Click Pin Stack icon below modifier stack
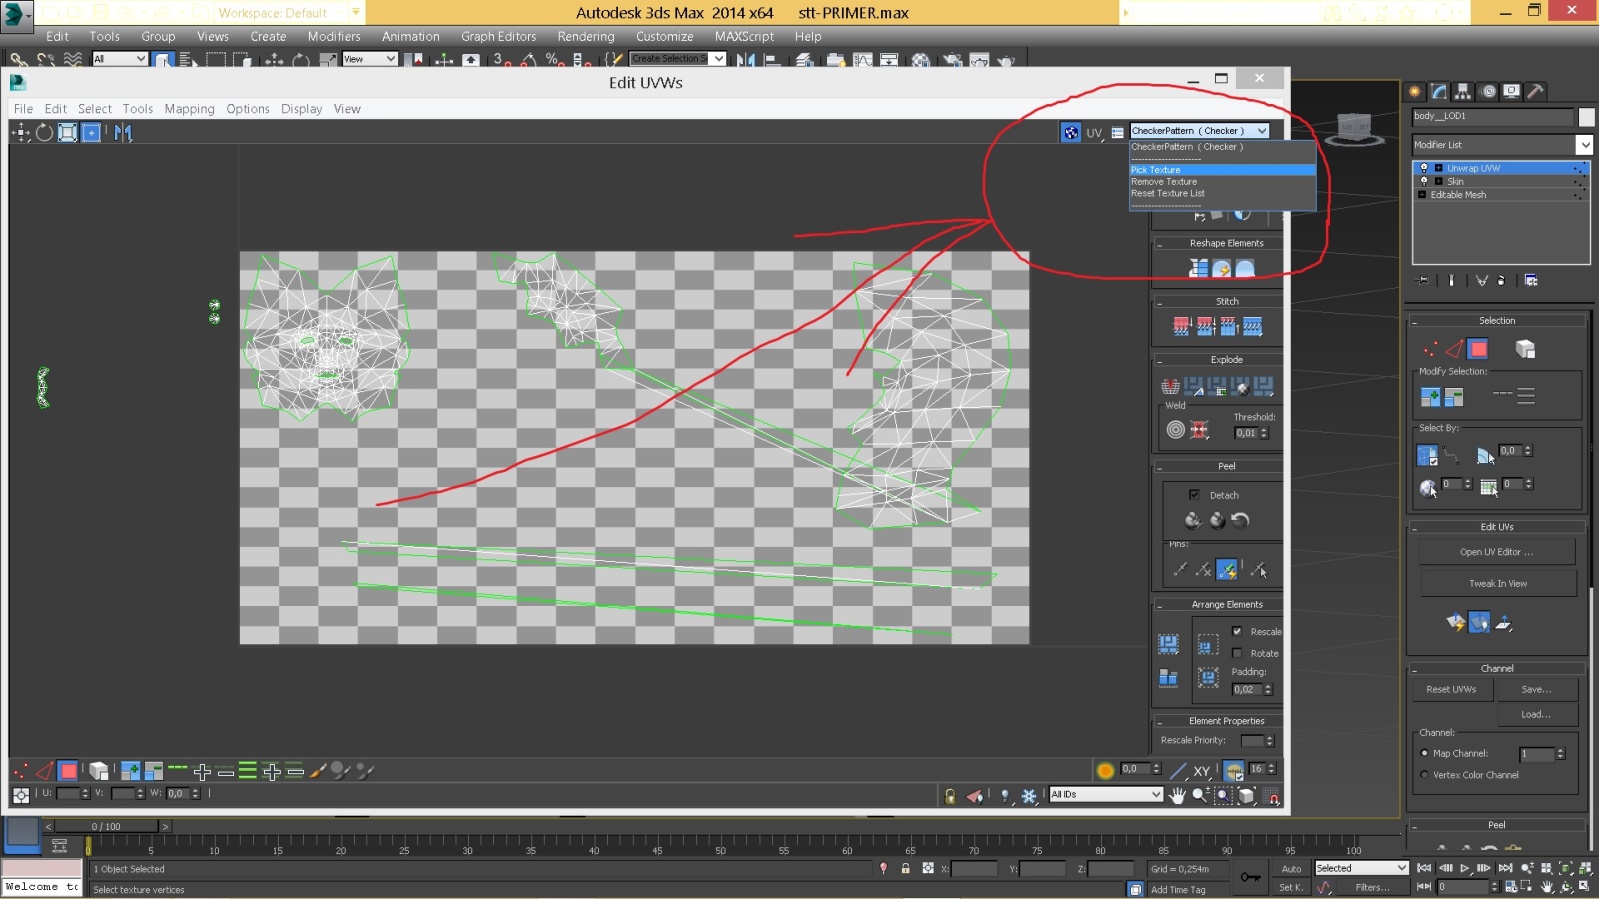 (1424, 281)
